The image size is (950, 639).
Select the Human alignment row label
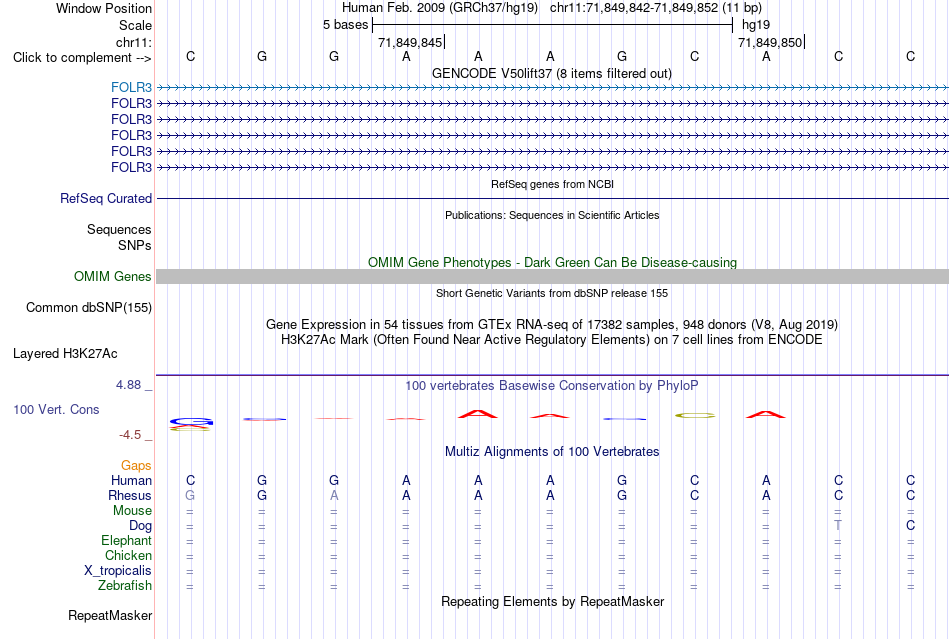[131, 480]
